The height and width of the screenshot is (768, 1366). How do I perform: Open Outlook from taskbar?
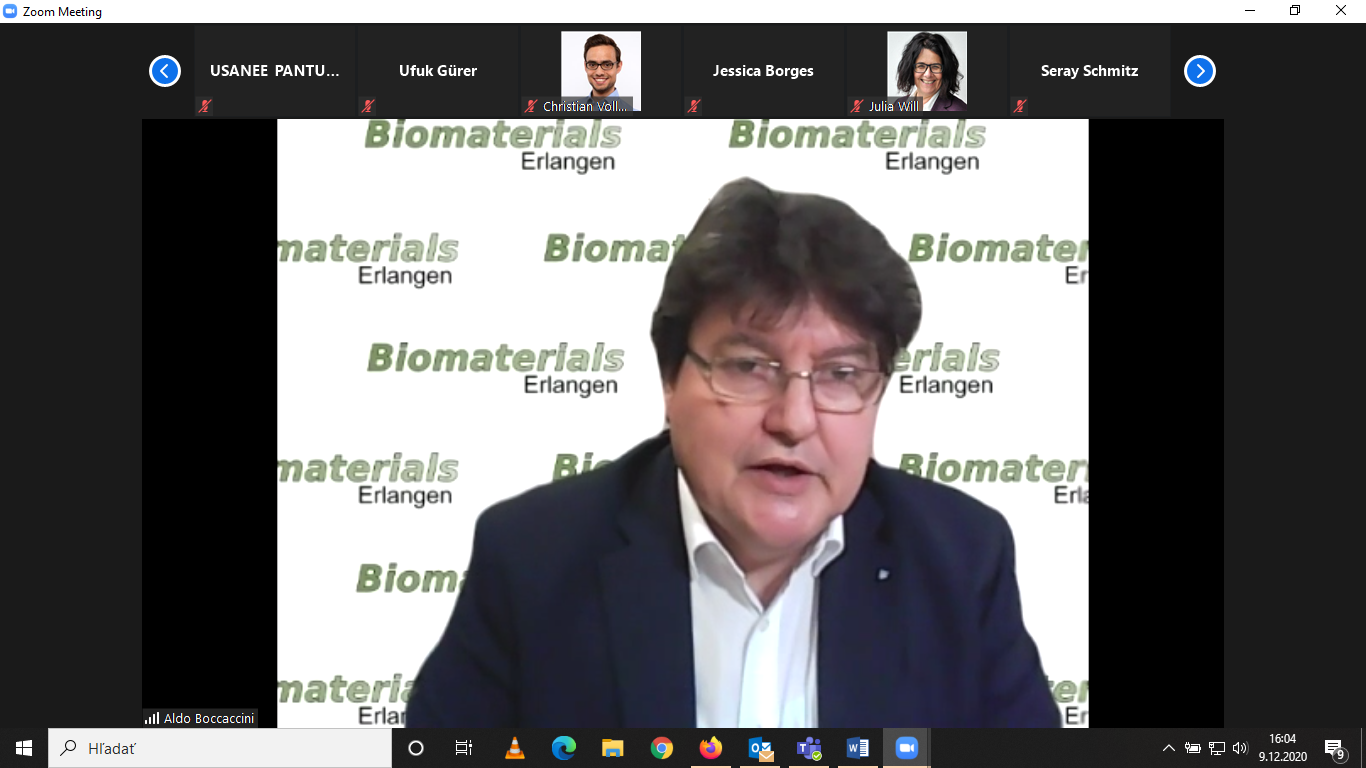(x=760, y=748)
